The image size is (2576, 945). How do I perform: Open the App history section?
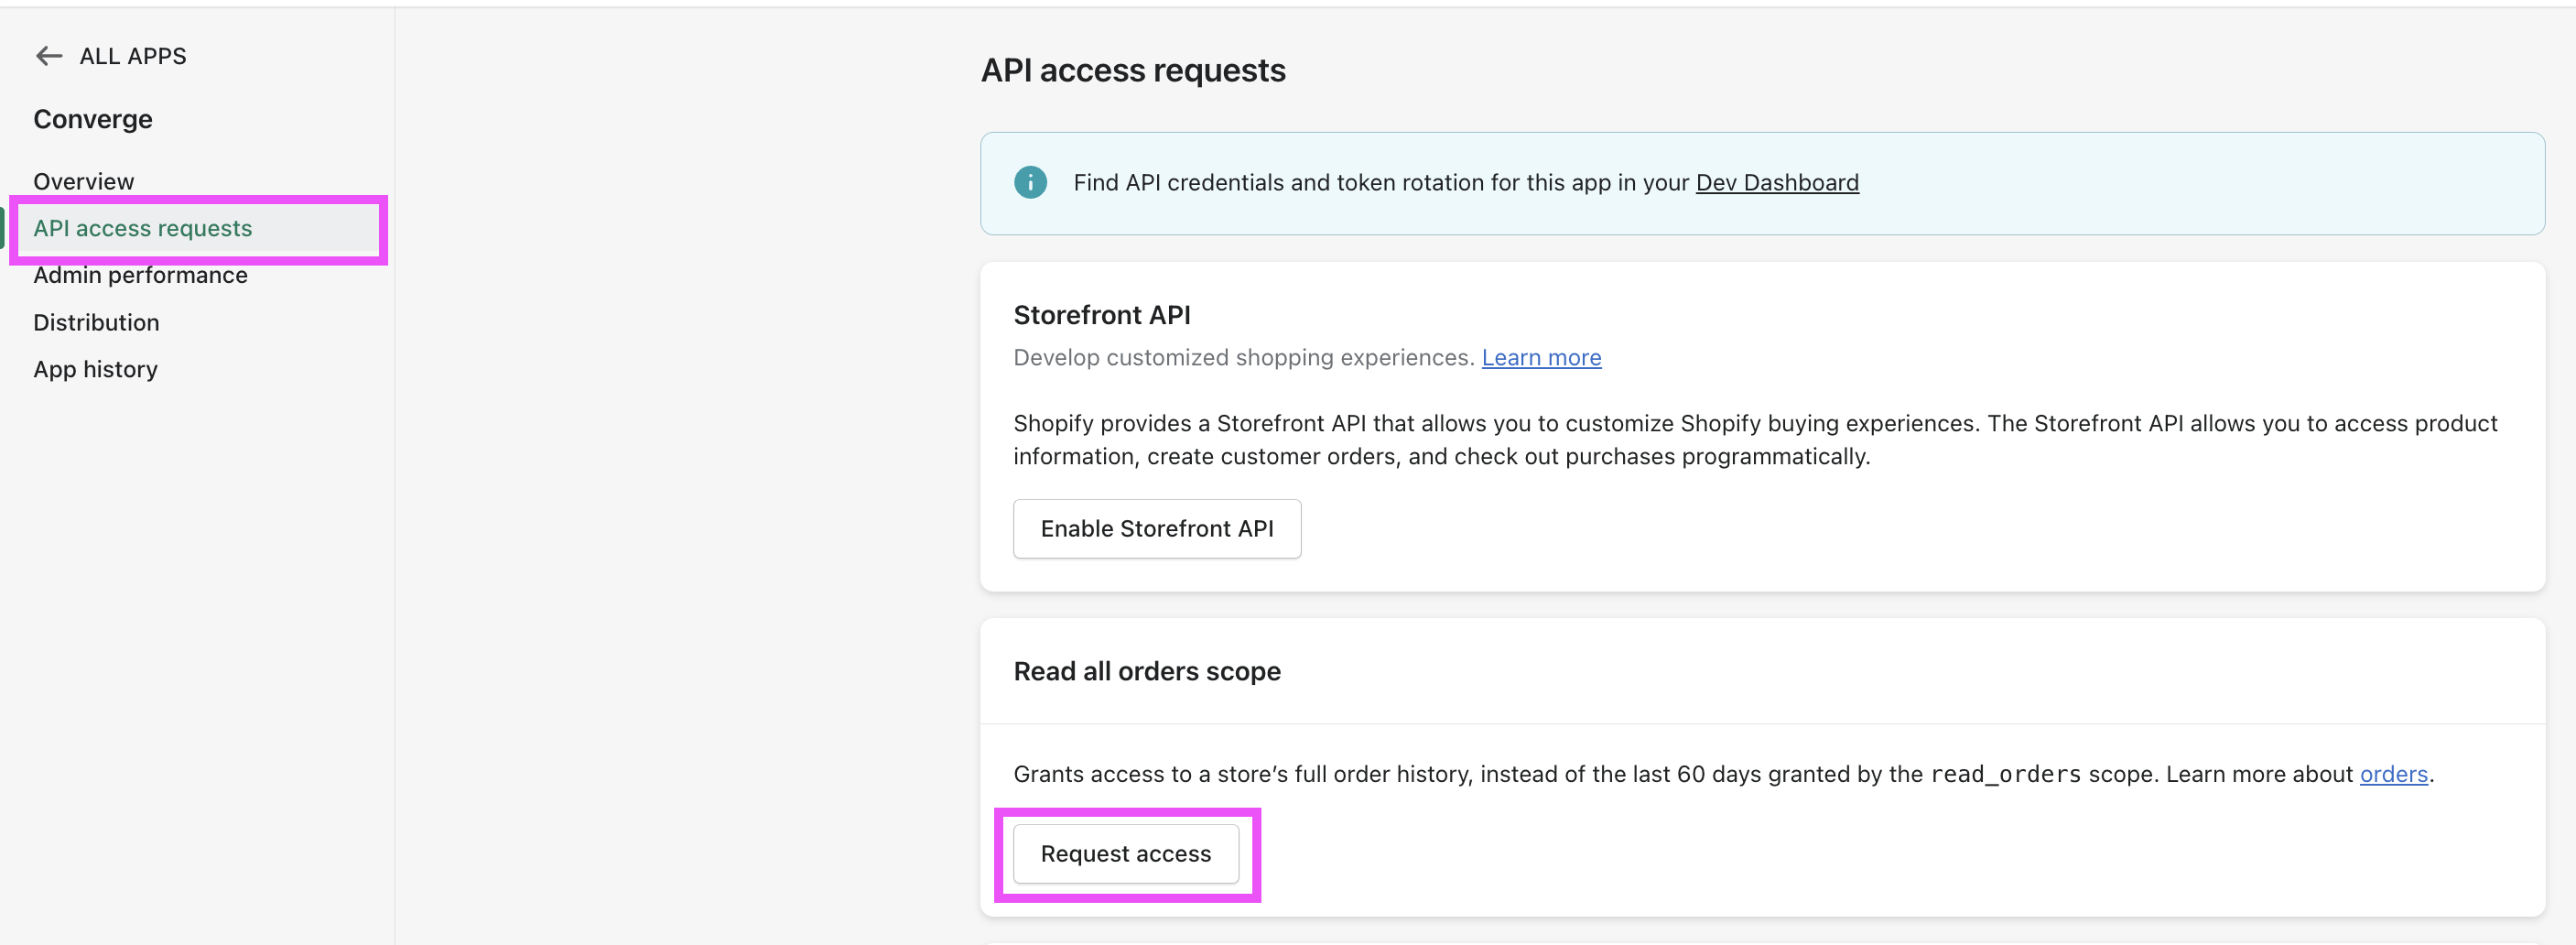pos(95,368)
